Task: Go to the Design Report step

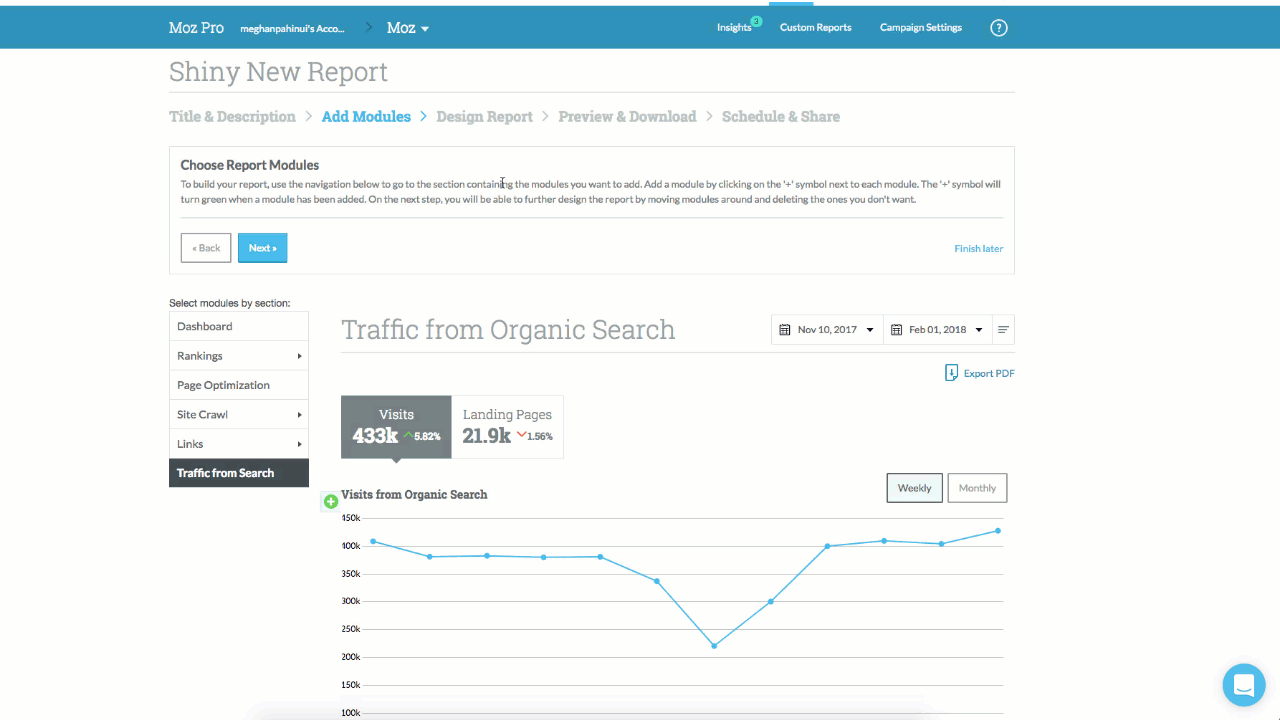Action: point(484,117)
